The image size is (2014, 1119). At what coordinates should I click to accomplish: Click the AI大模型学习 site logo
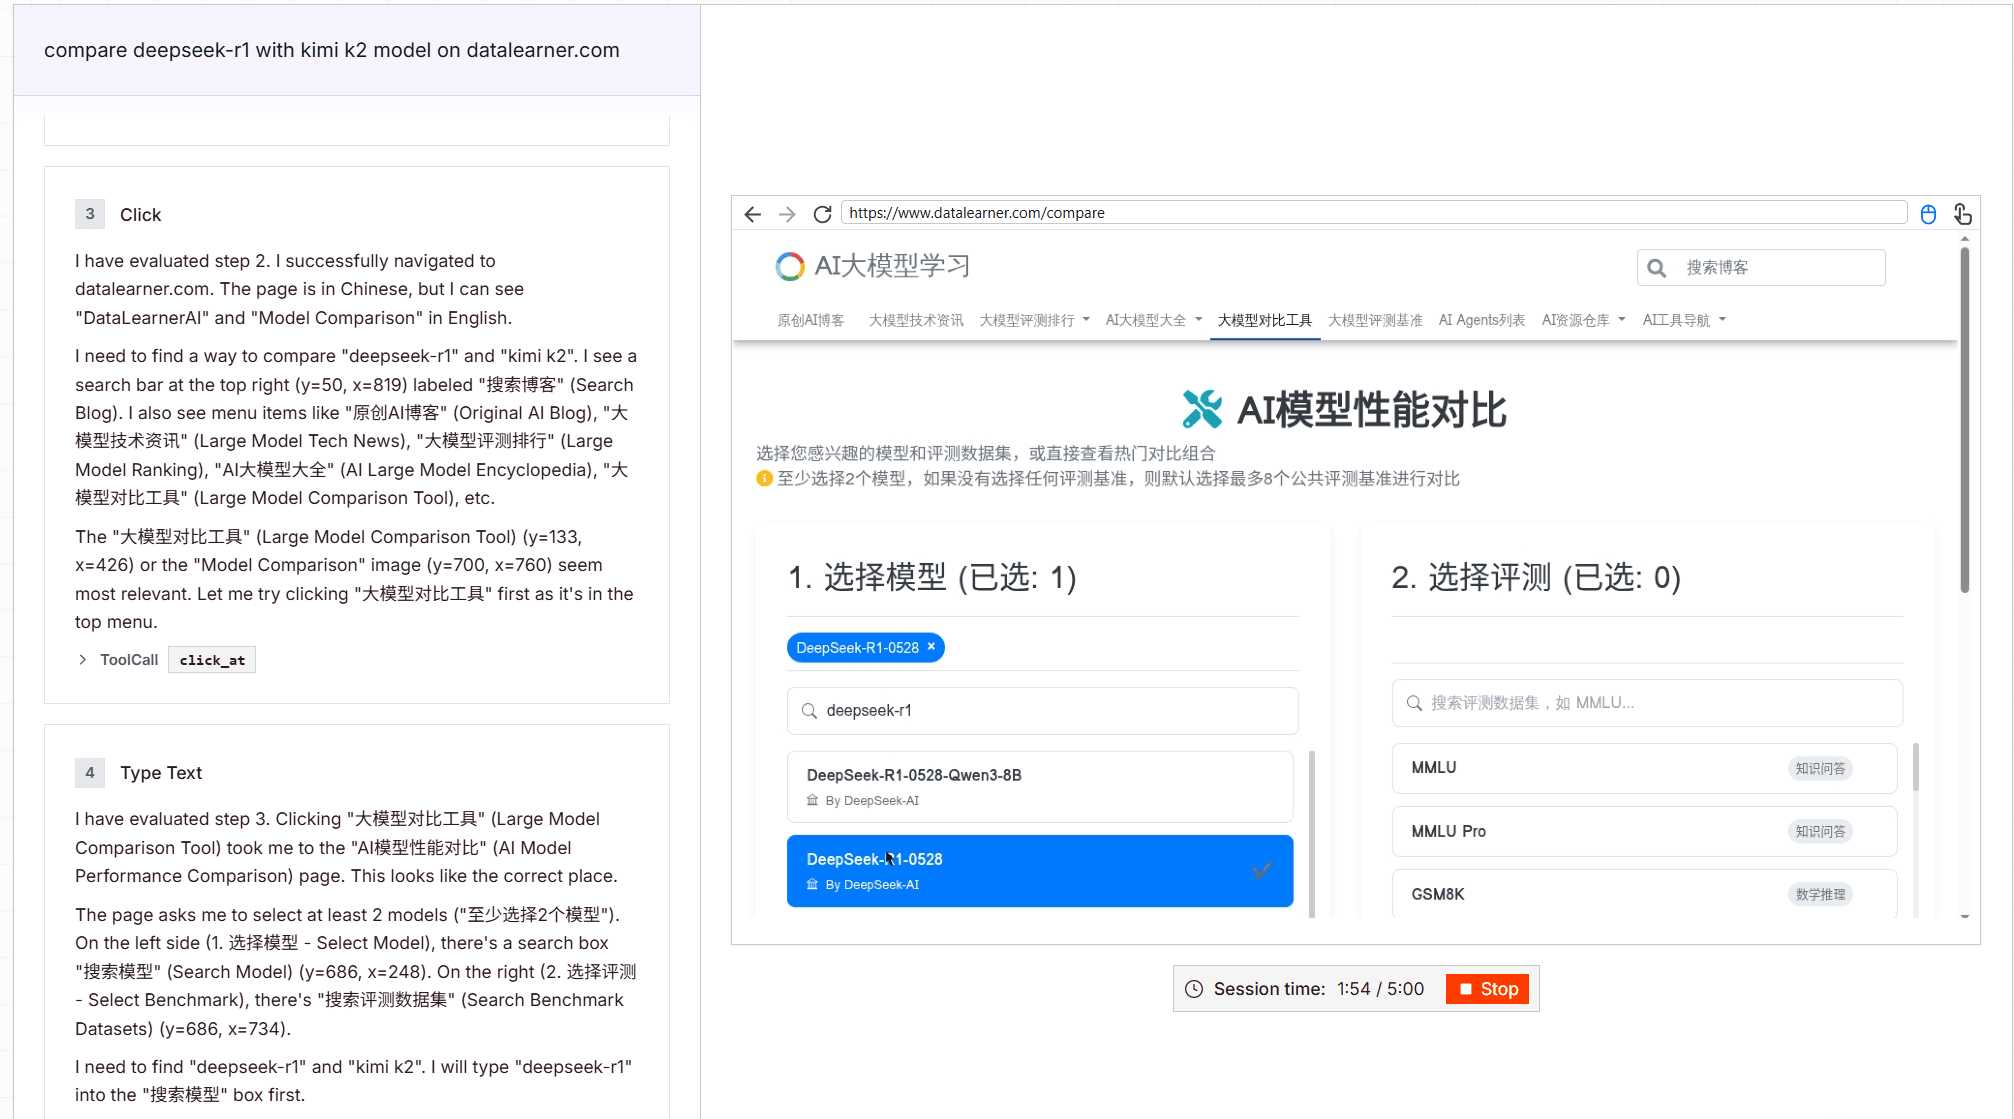coord(872,266)
